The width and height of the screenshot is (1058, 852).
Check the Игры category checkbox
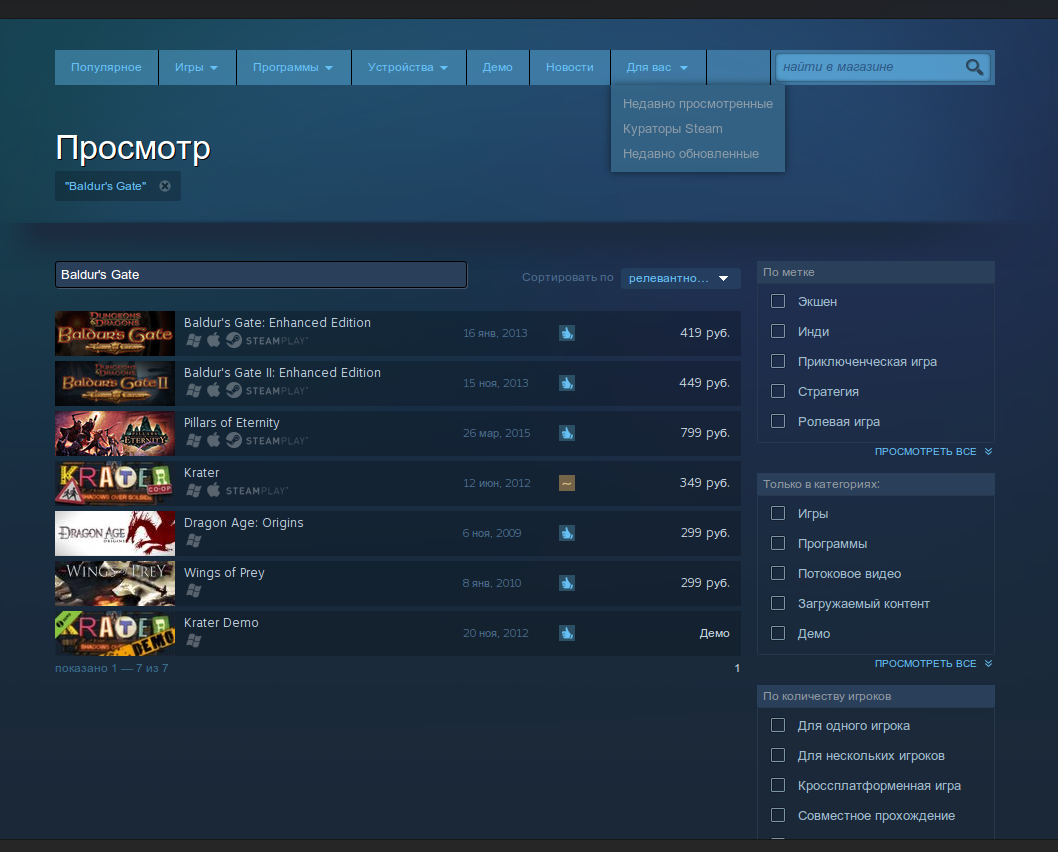tap(778, 513)
